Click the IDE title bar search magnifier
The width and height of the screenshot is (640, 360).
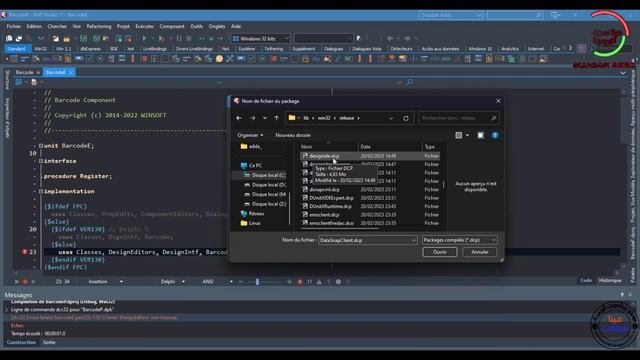[x=538, y=15]
